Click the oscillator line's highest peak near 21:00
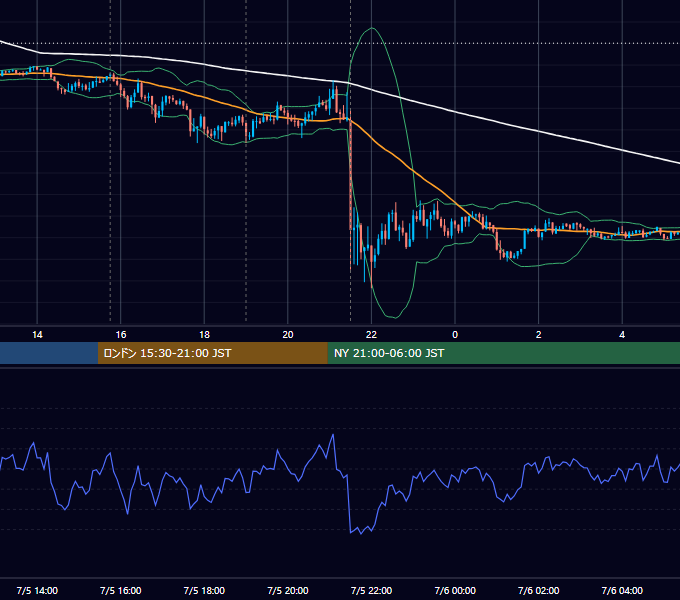The width and height of the screenshot is (680, 600). (x=333, y=434)
